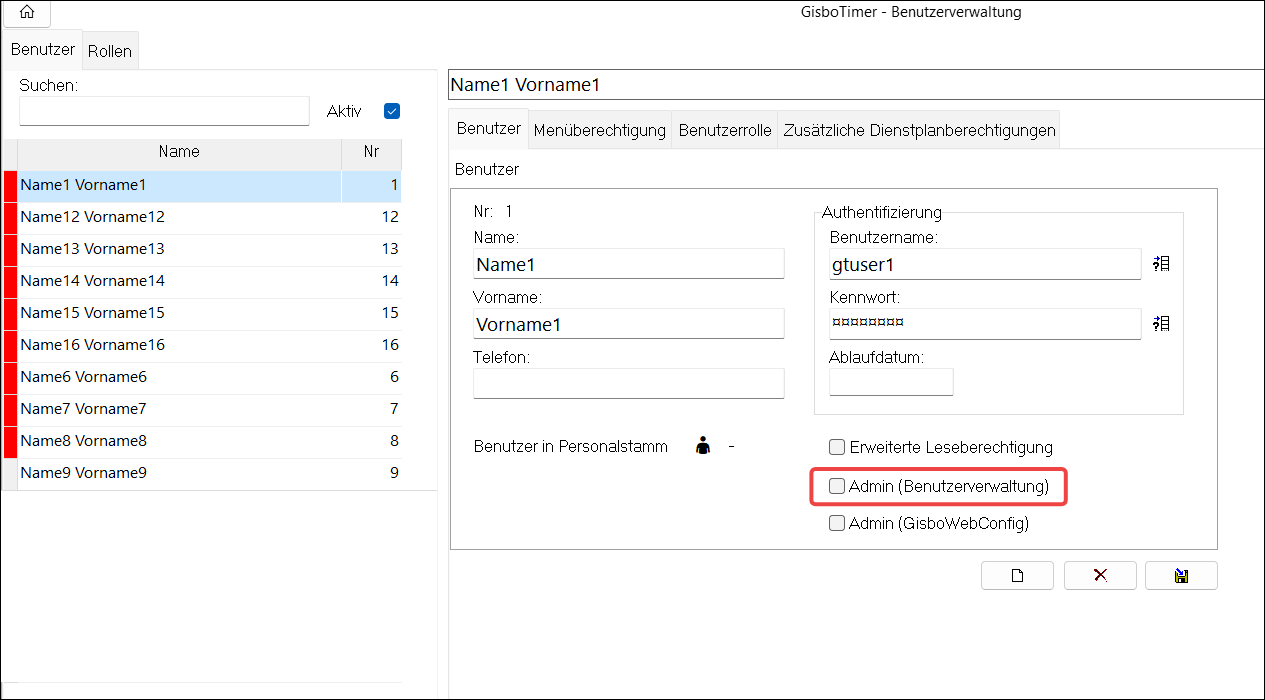Click the Ablaufdatum date field

(x=891, y=382)
